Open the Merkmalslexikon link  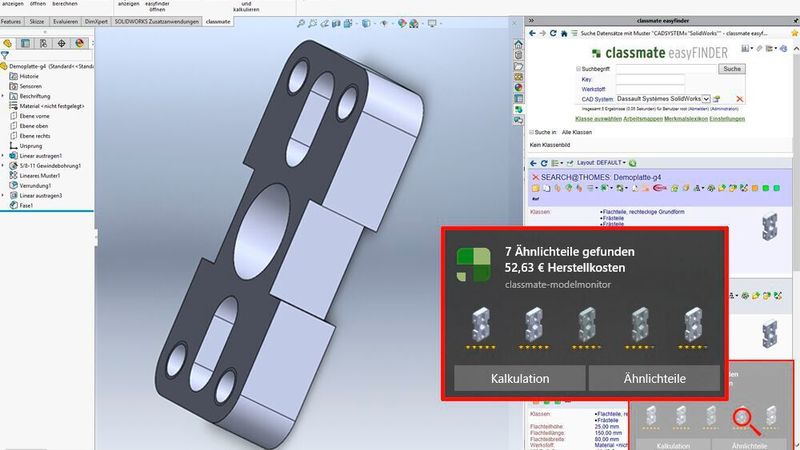(686, 119)
